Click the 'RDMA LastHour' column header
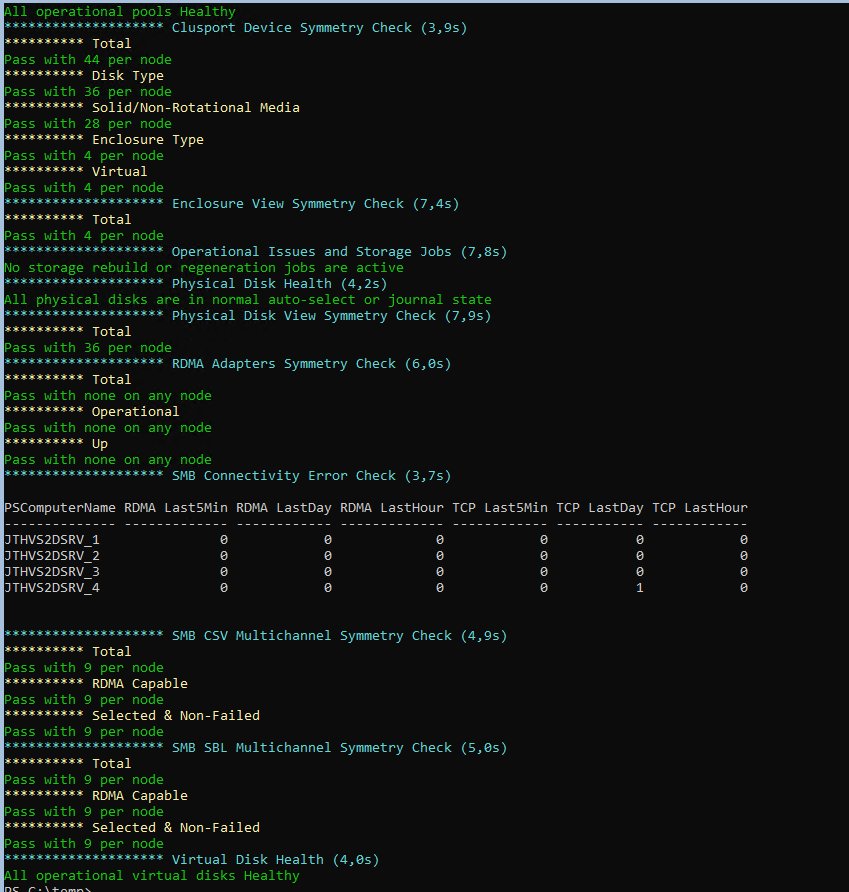The width and height of the screenshot is (849, 892). coord(391,507)
